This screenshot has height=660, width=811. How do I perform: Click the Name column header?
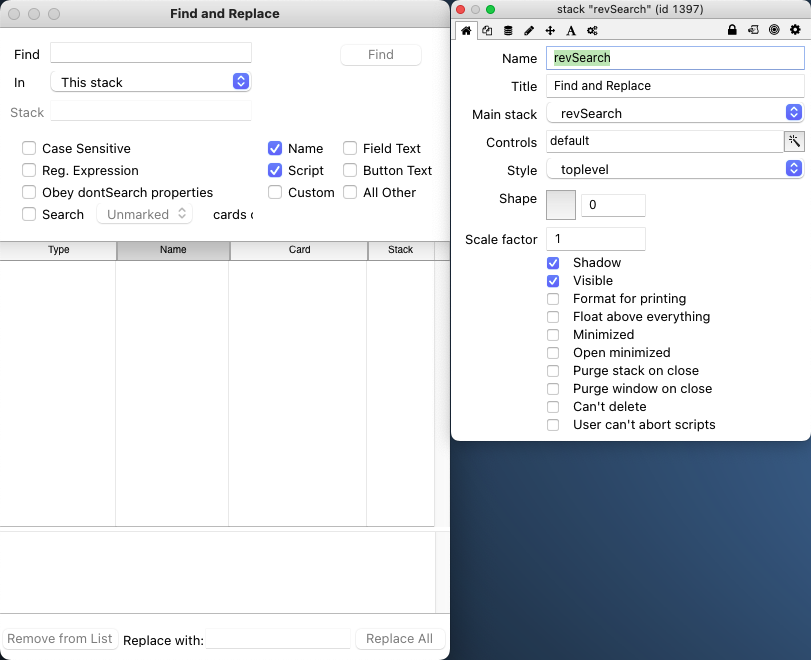tap(173, 250)
